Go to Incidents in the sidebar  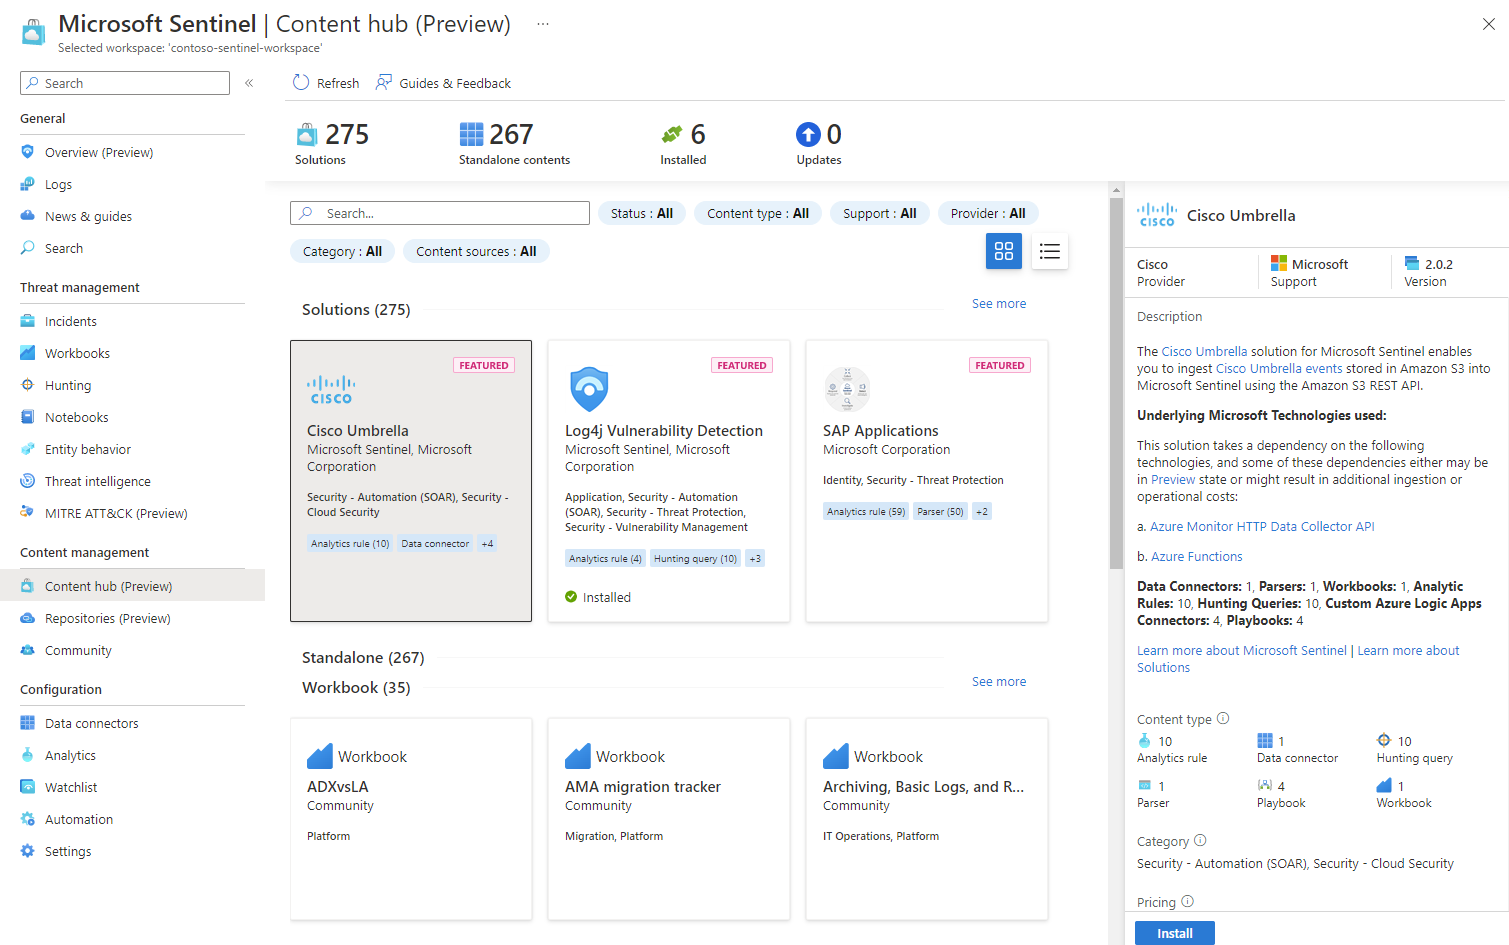[x=70, y=321]
